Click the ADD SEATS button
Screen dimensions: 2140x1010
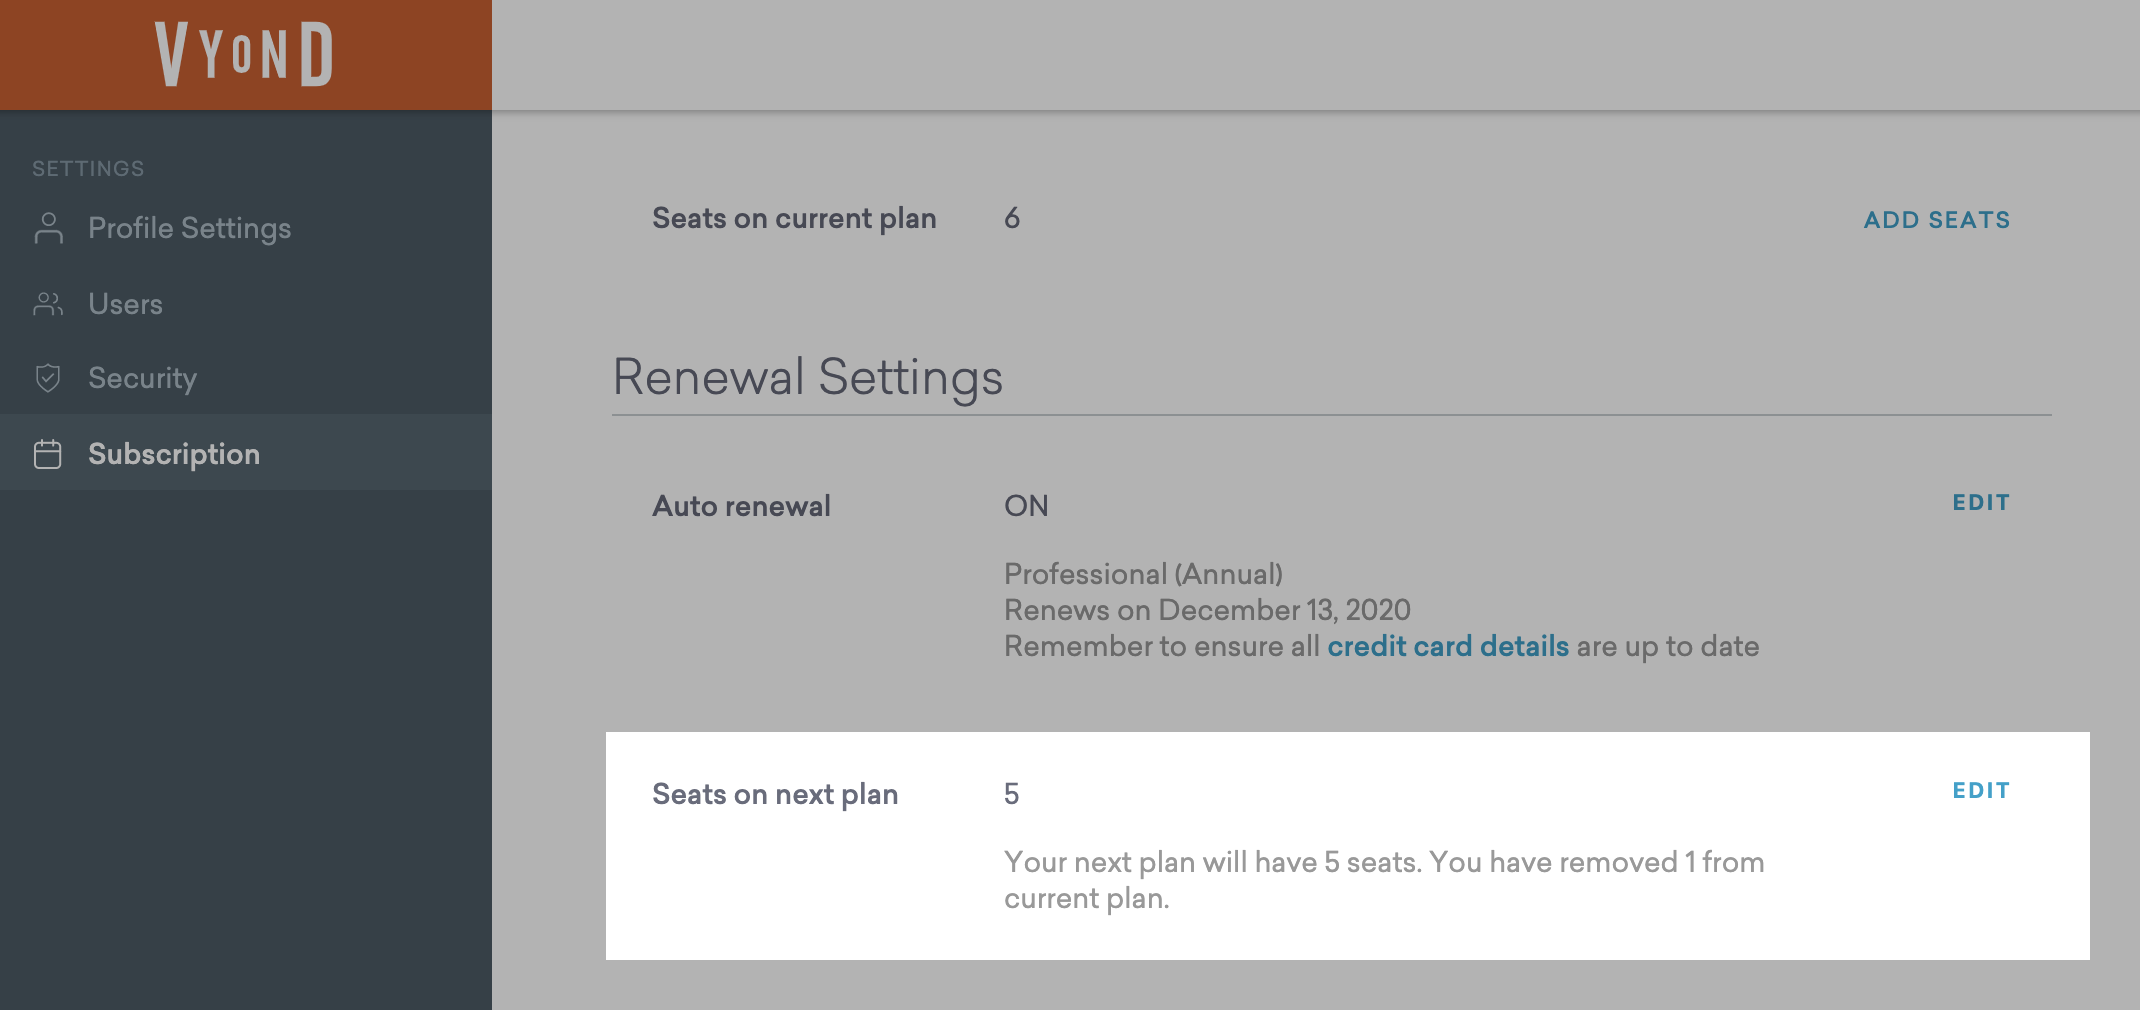point(1936,220)
